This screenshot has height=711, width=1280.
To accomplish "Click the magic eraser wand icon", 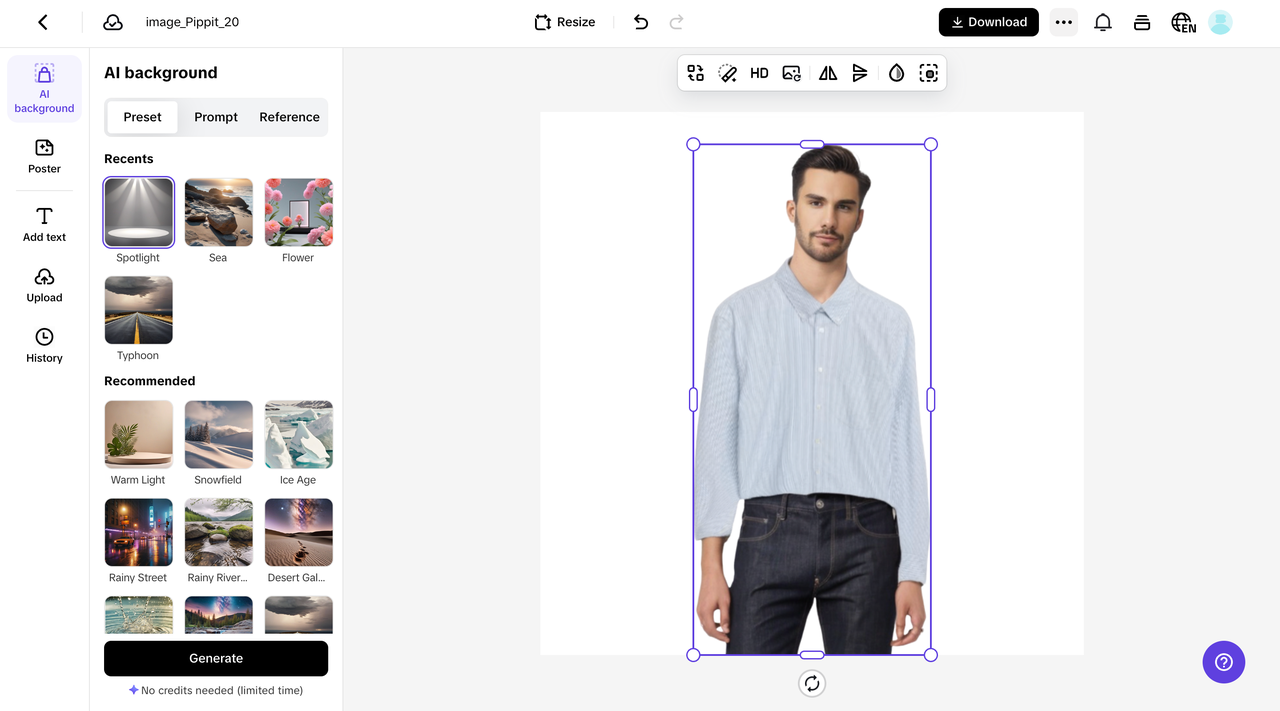I will (728, 73).
